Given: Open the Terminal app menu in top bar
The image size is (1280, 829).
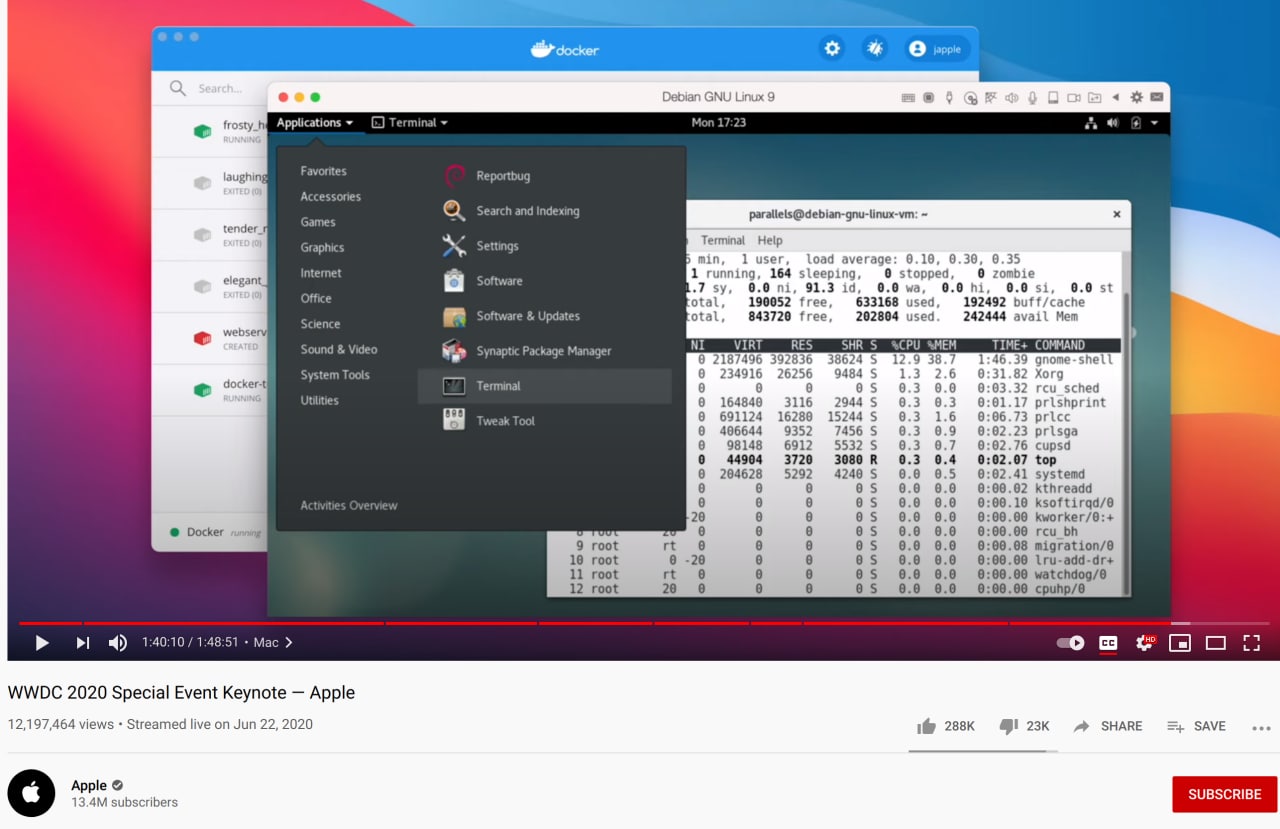Looking at the screenshot, I should point(410,123).
